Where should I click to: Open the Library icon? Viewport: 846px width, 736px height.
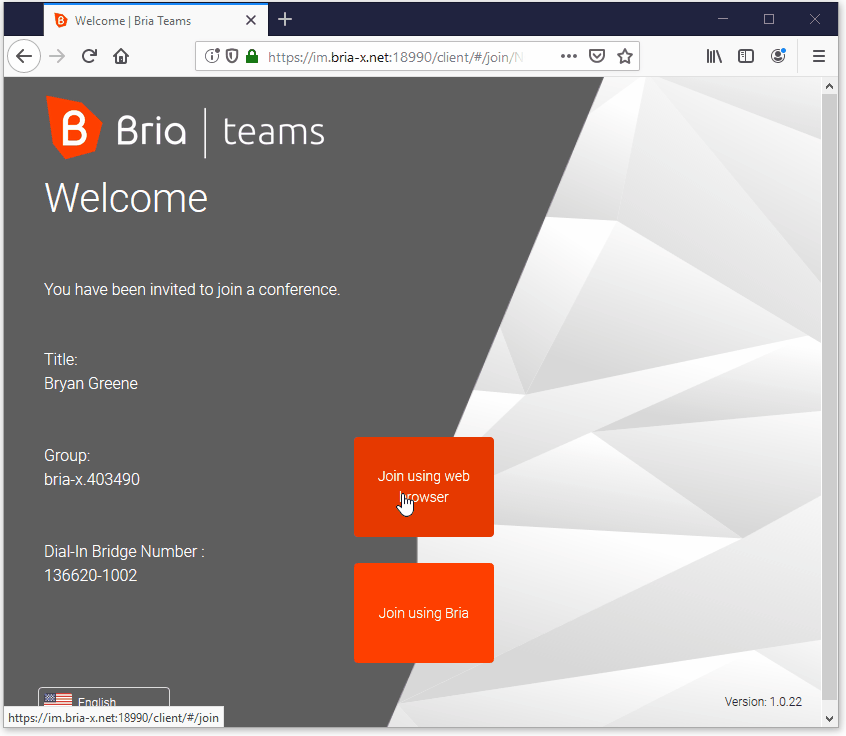(x=714, y=56)
